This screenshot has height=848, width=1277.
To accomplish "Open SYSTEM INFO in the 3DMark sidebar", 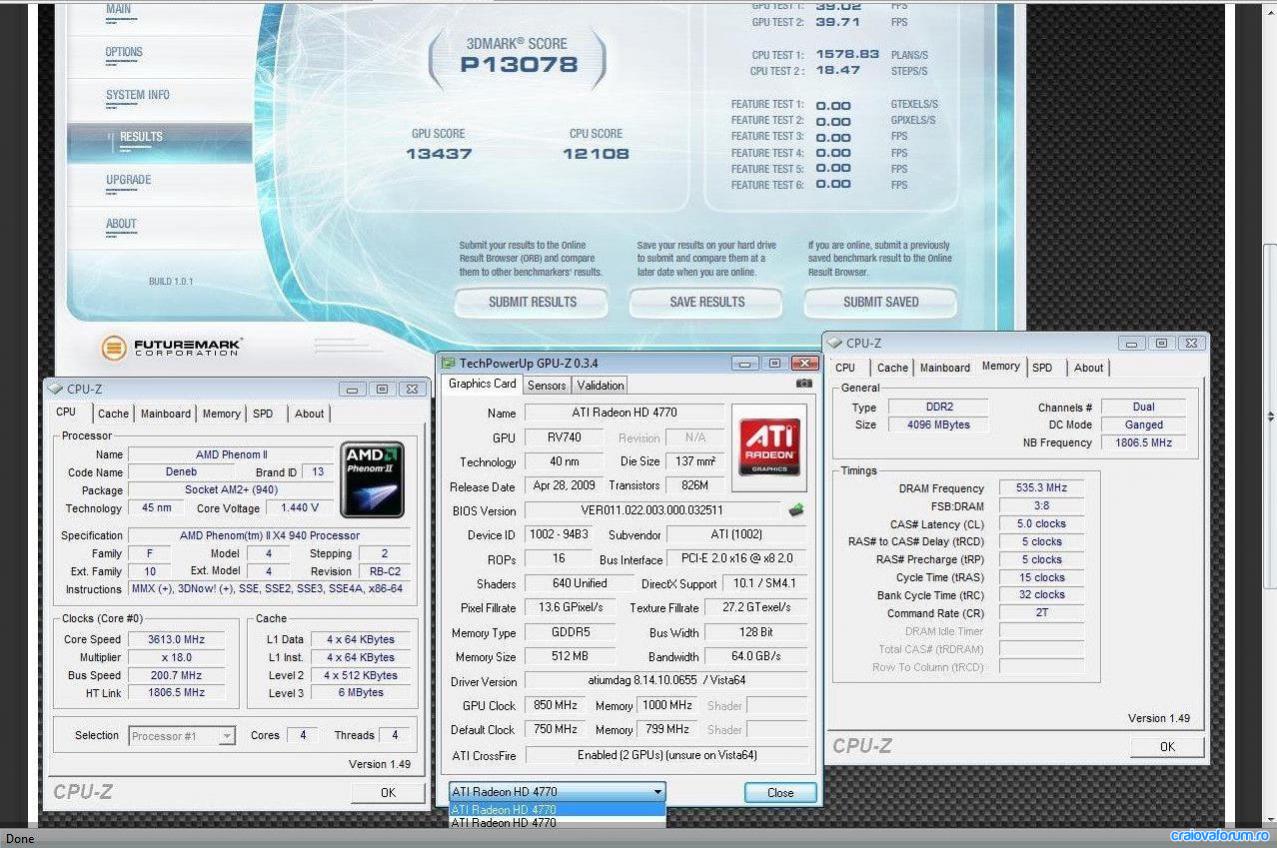I will click(x=138, y=95).
